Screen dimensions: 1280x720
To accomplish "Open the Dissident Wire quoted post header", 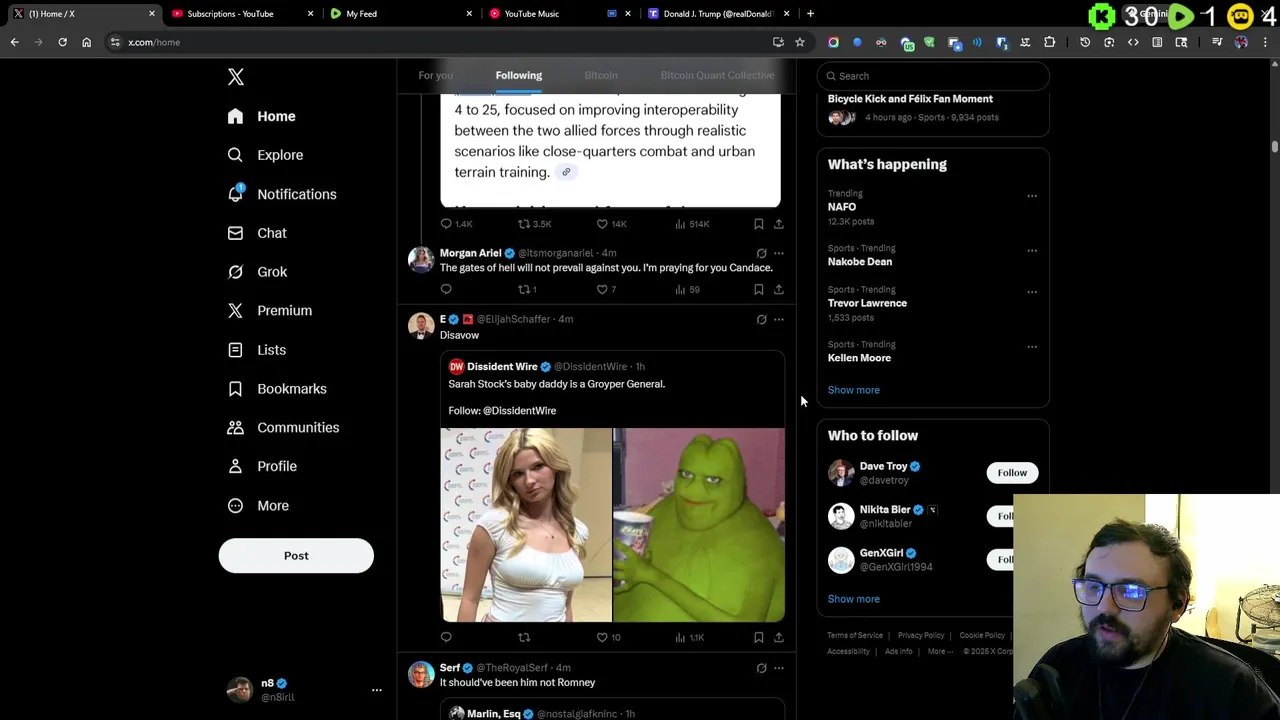I will pos(546,367).
